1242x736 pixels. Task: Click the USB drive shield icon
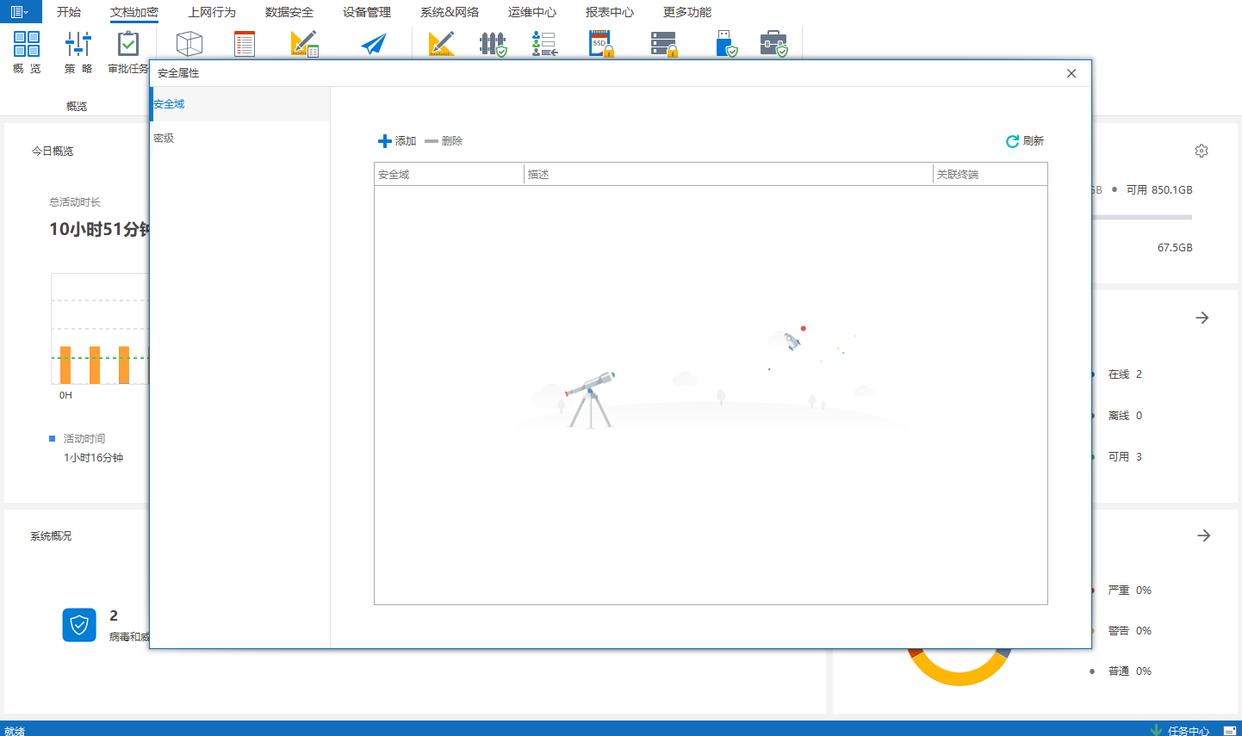pyautogui.click(x=726, y=43)
